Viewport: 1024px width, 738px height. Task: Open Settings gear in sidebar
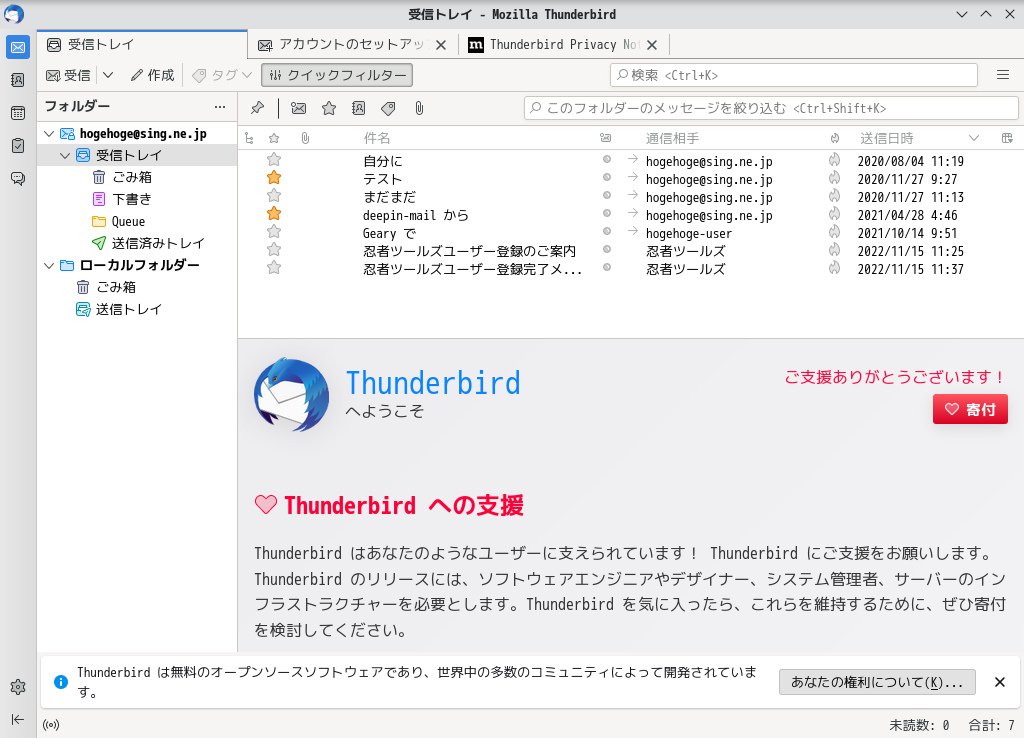[18, 686]
